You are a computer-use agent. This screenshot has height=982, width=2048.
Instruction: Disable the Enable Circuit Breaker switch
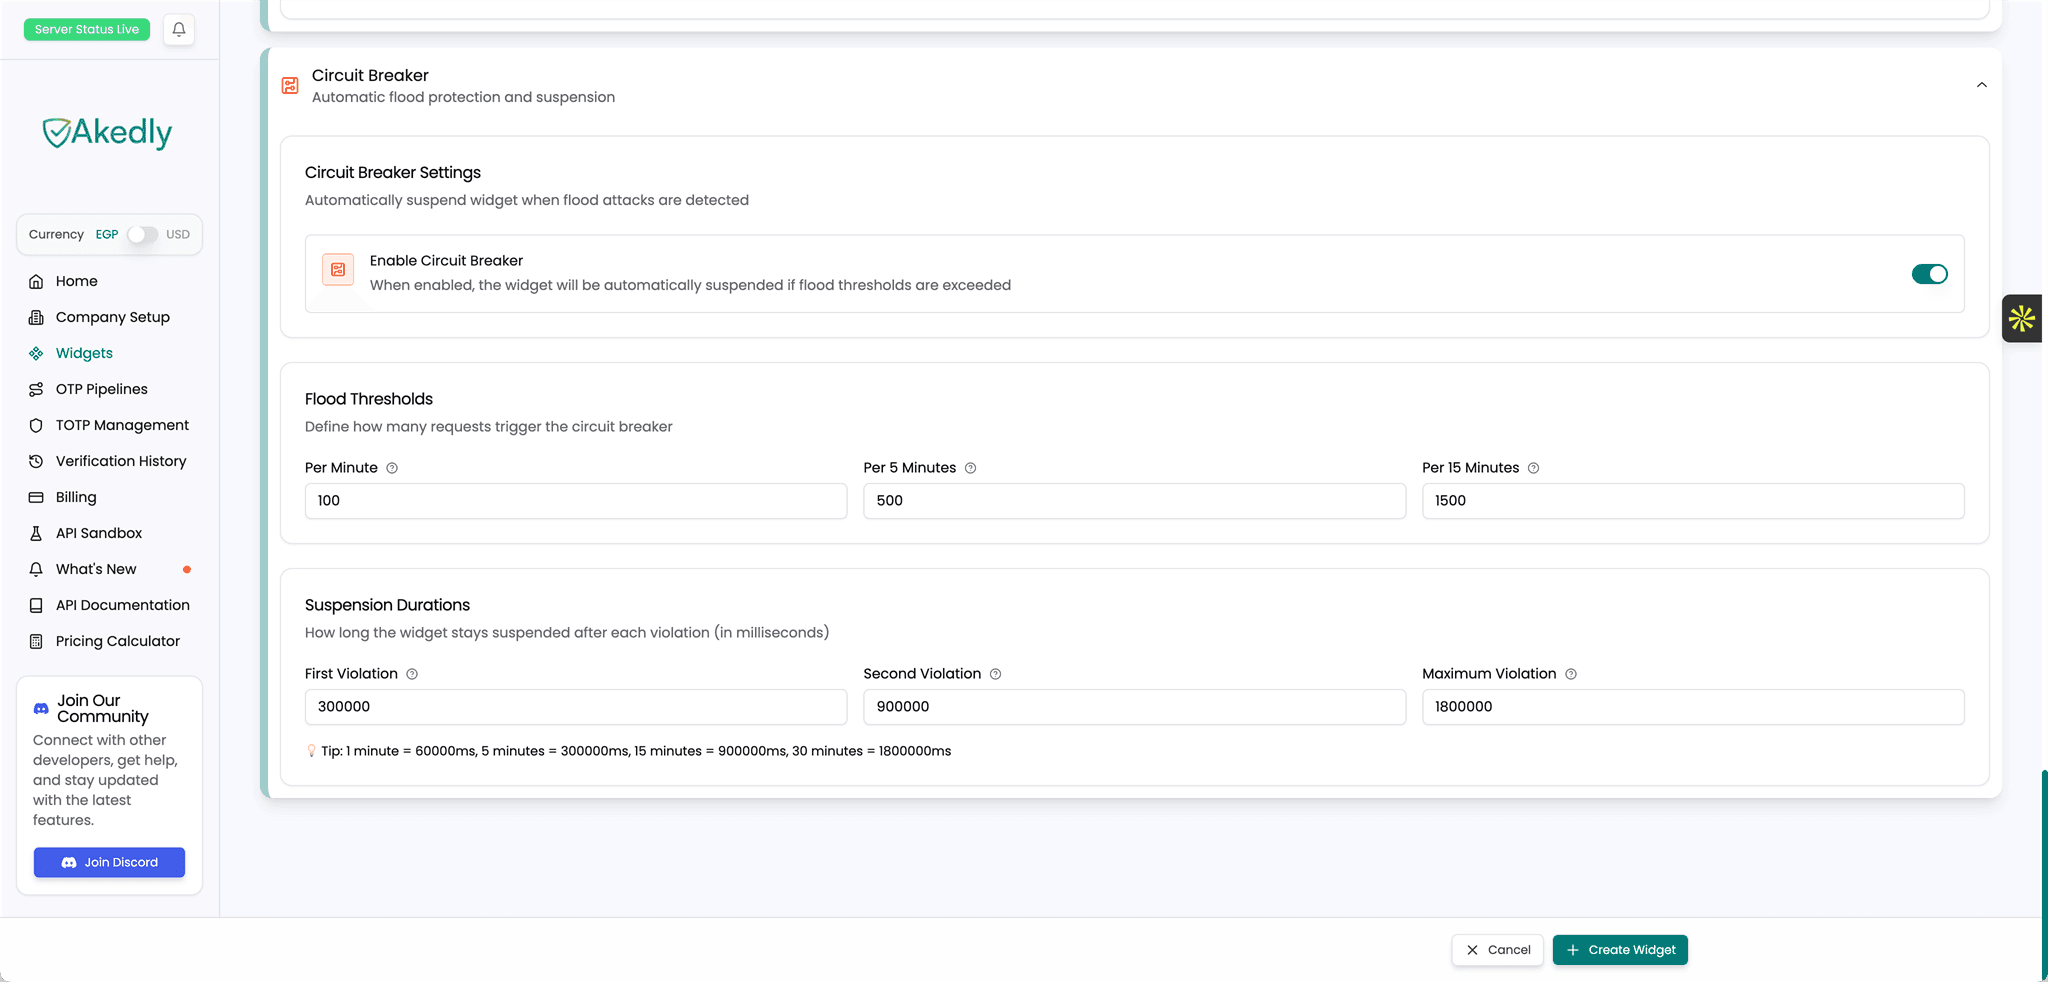coord(1929,274)
